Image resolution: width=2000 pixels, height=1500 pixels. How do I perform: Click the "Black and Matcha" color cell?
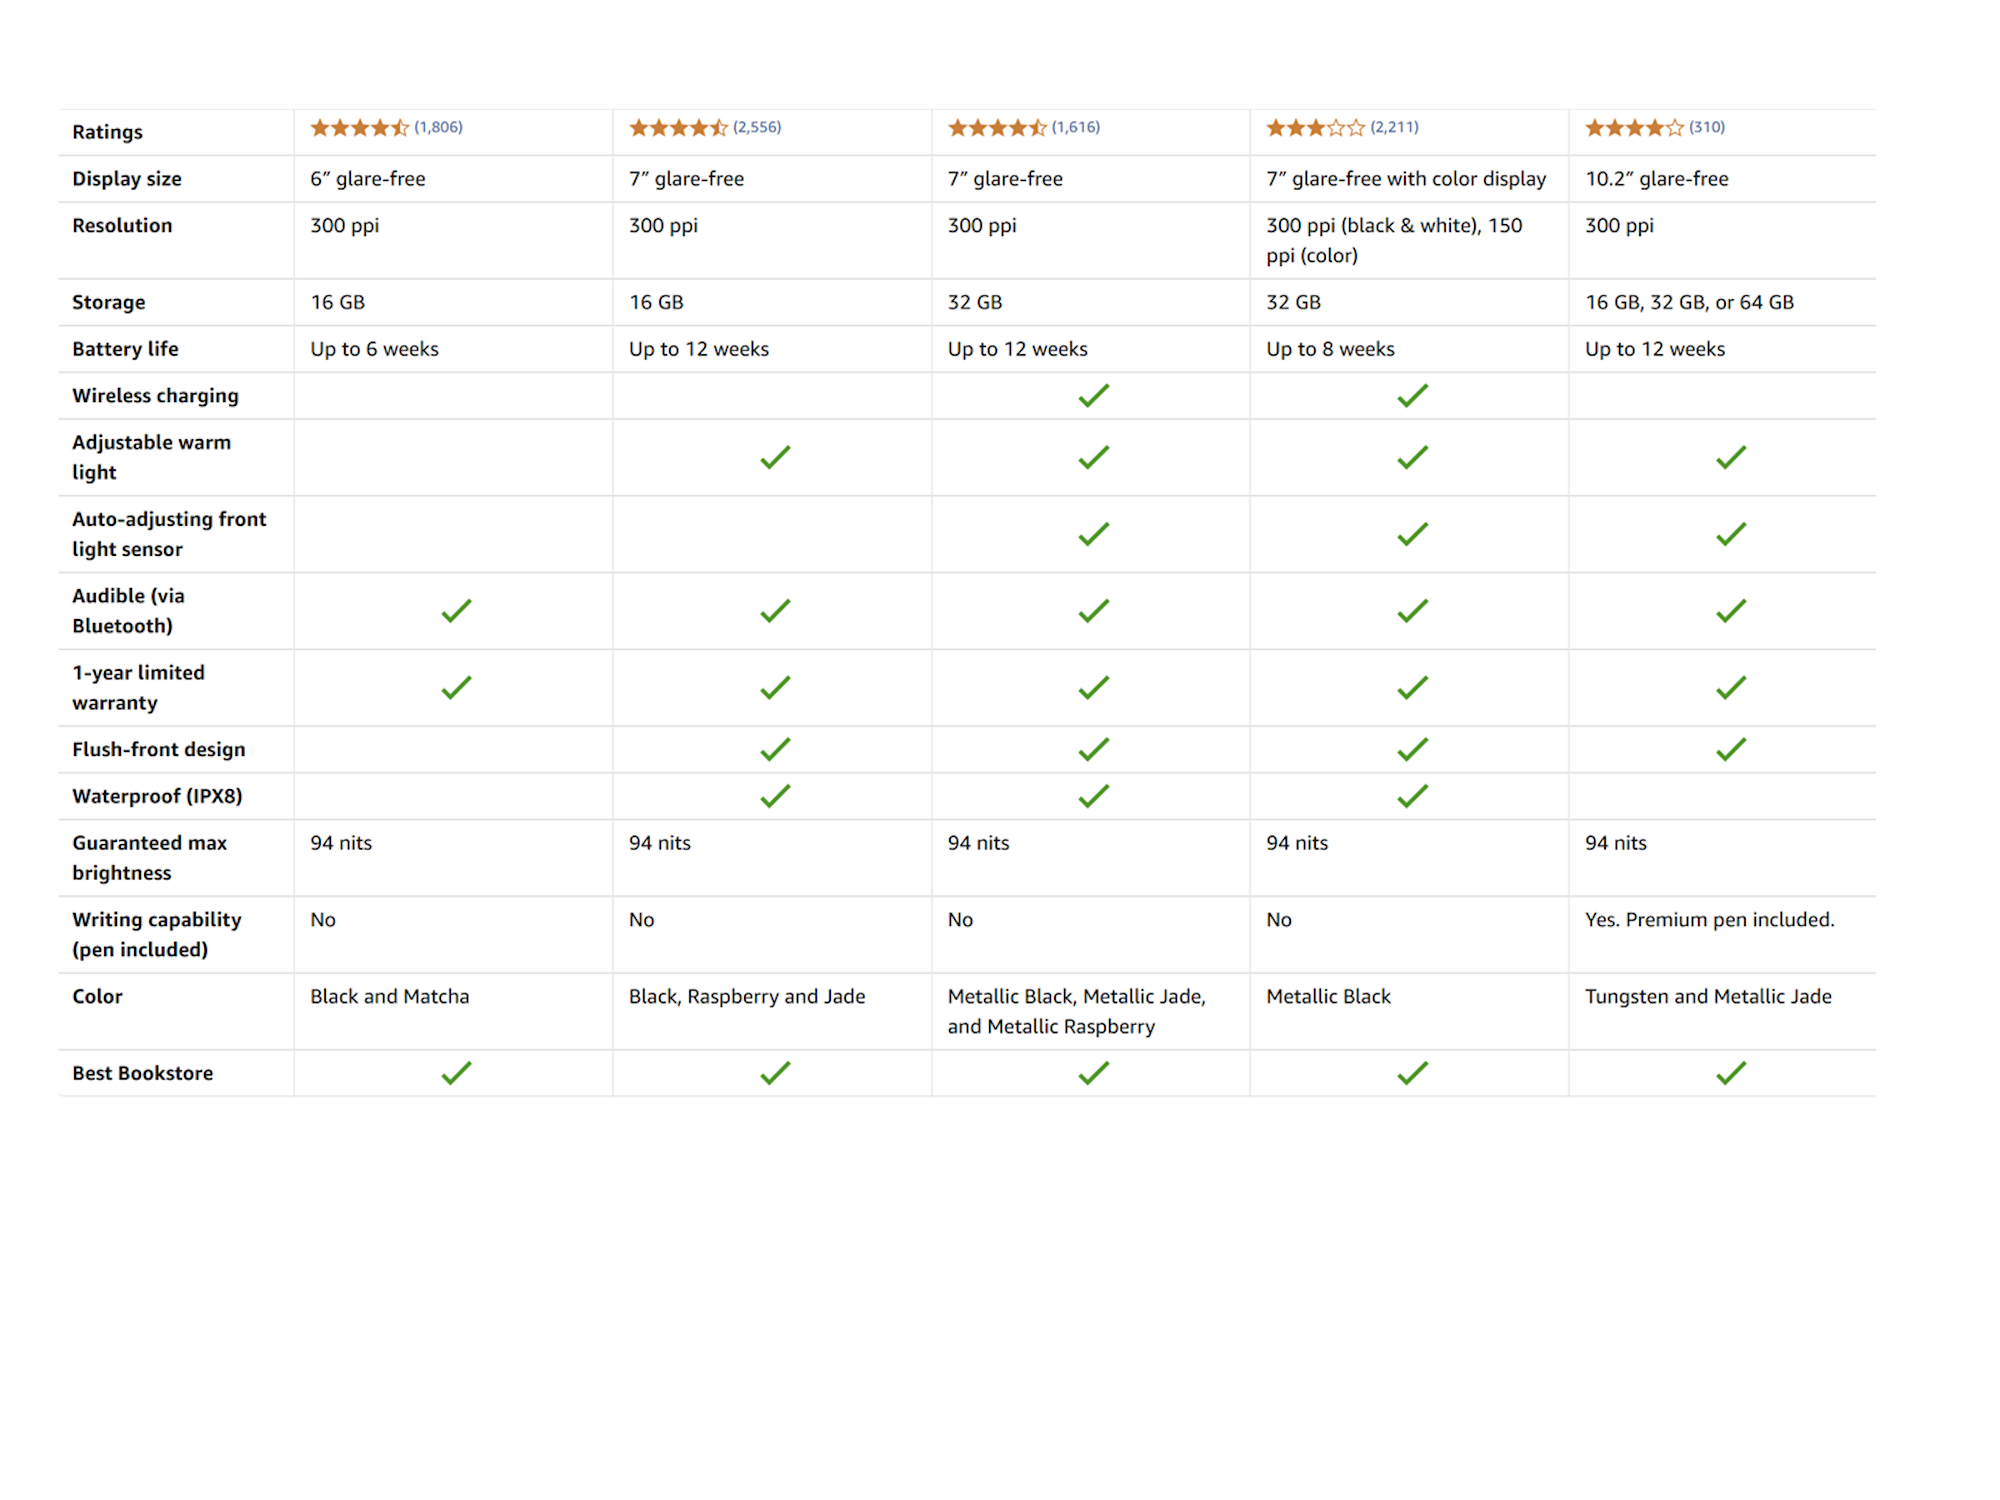[x=389, y=997]
